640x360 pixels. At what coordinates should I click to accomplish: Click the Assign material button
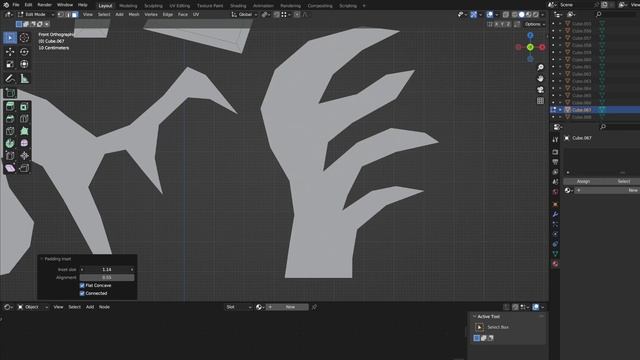[x=583, y=181]
